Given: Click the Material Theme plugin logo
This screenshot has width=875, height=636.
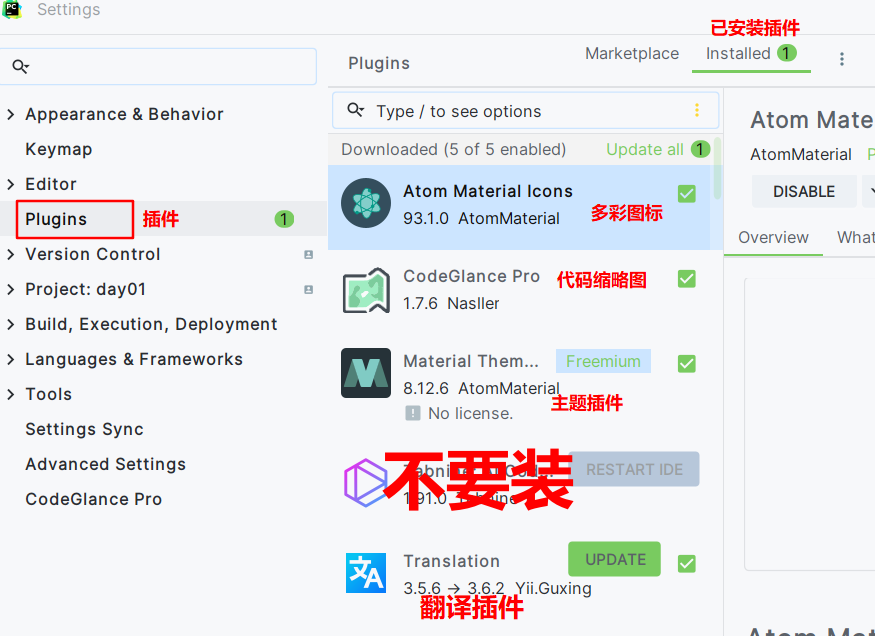Looking at the screenshot, I should point(366,373).
